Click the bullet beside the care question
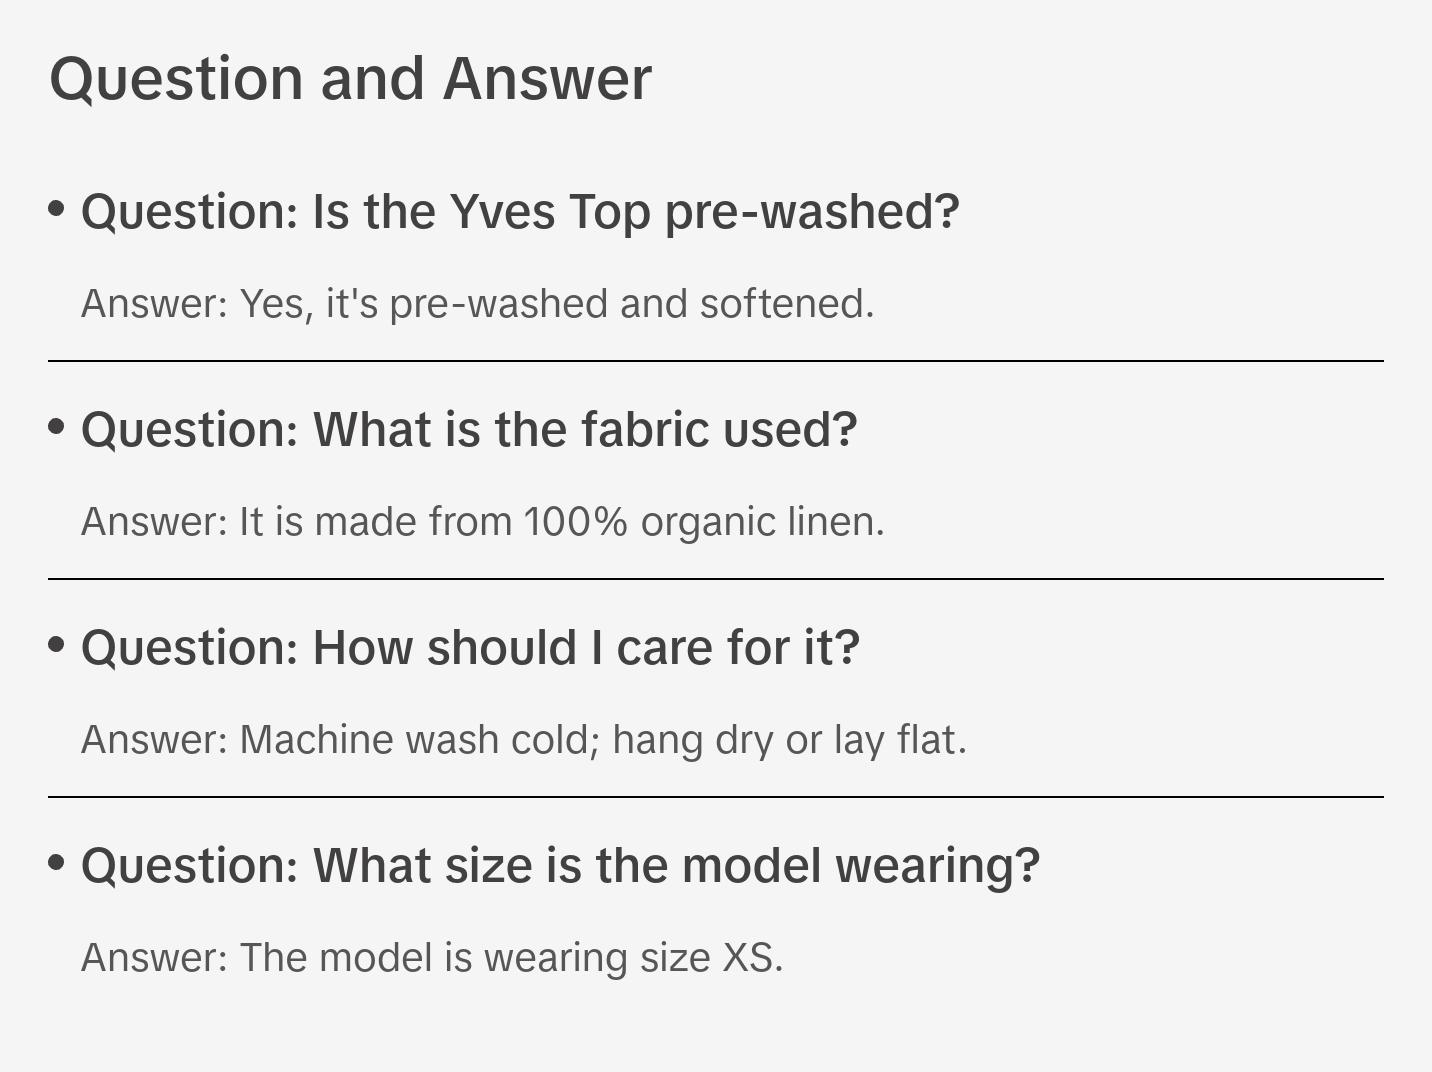 point(57,645)
